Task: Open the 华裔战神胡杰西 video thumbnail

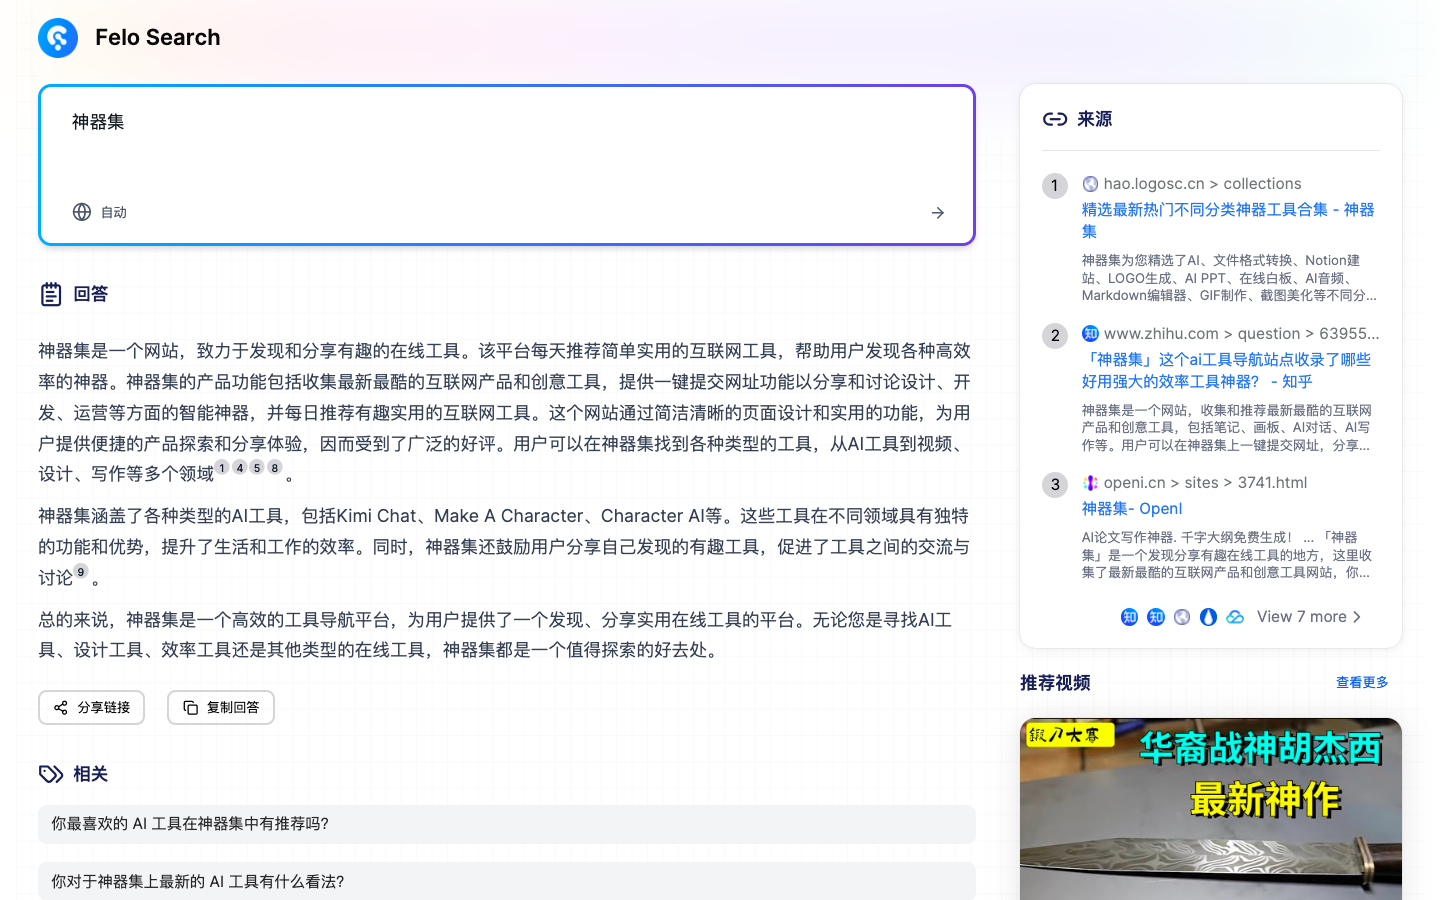Action: click(x=1211, y=809)
